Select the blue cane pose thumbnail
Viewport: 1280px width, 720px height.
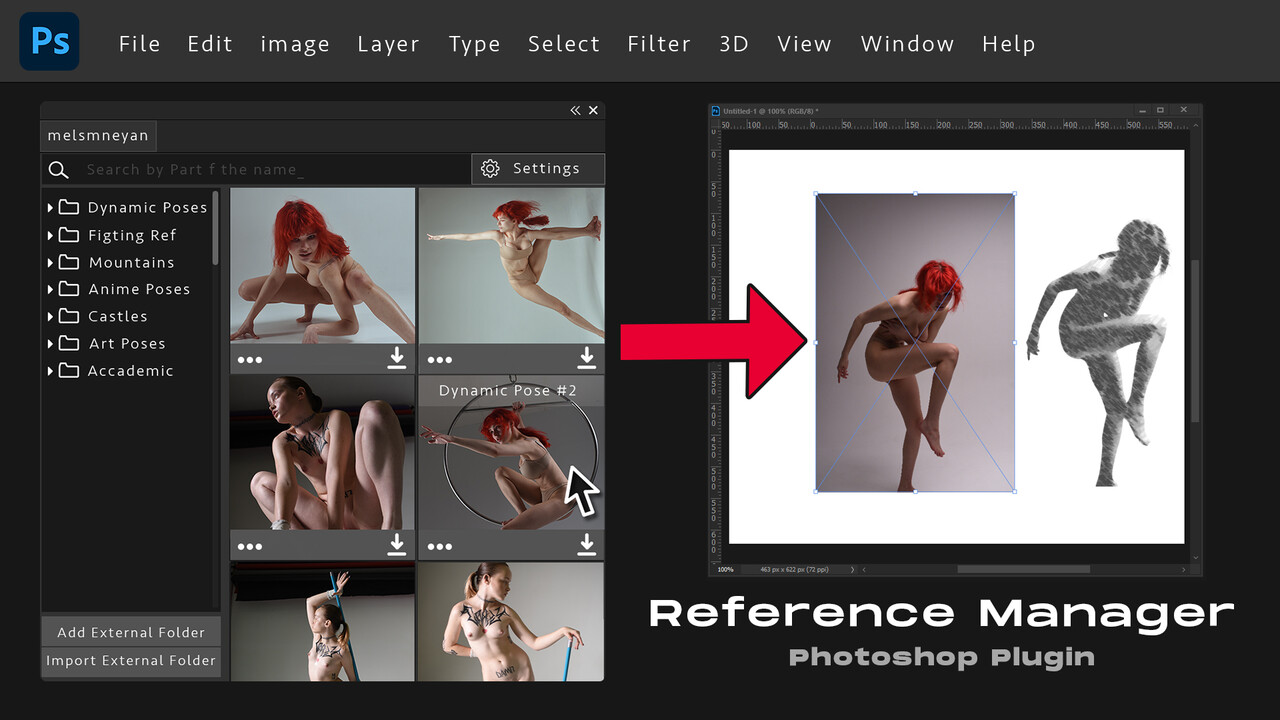click(511, 621)
